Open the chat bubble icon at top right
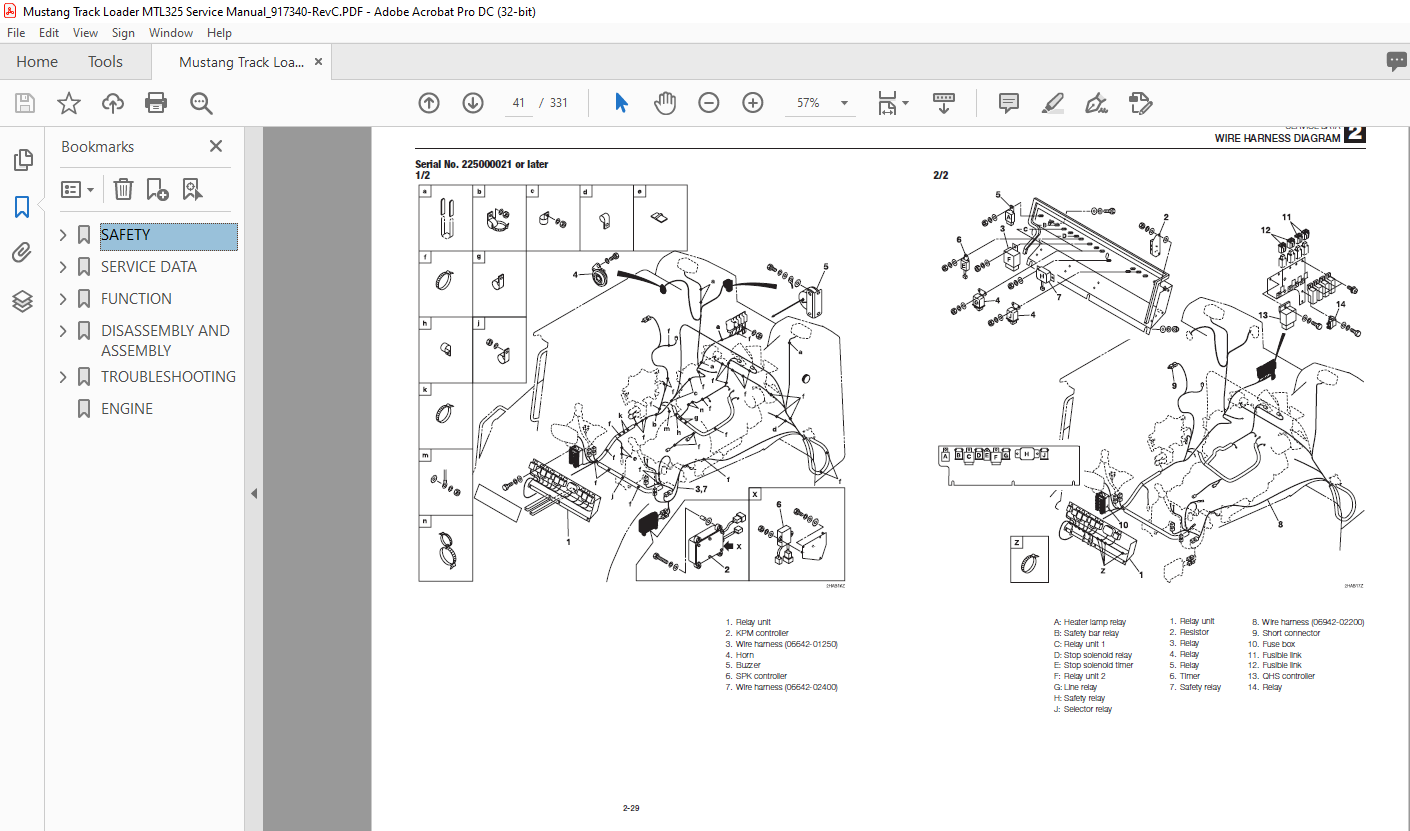 [x=1397, y=62]
